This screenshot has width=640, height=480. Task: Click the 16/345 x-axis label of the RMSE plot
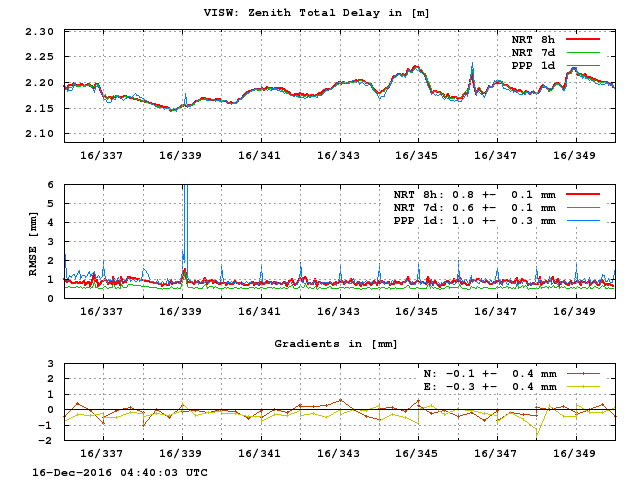tap(416, 311)
